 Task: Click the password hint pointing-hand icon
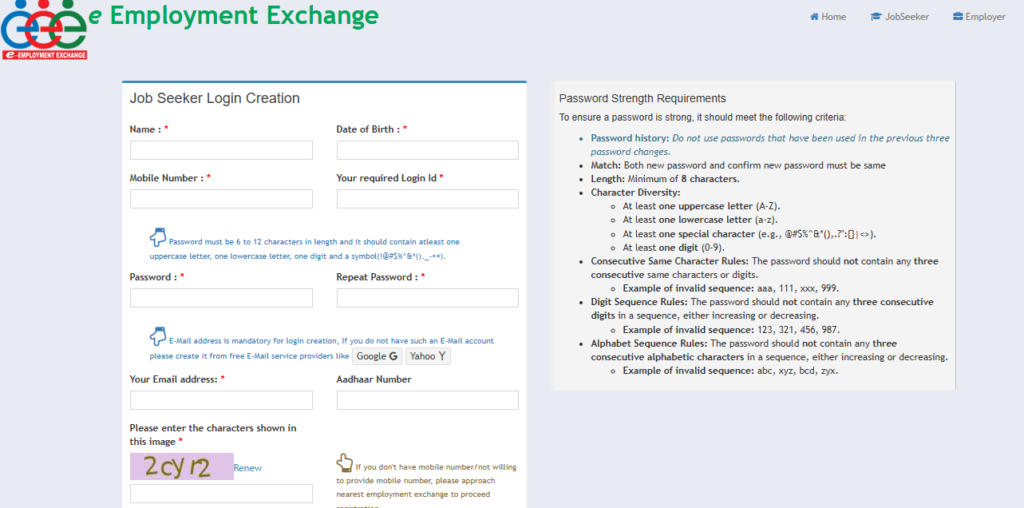point(157,237)
